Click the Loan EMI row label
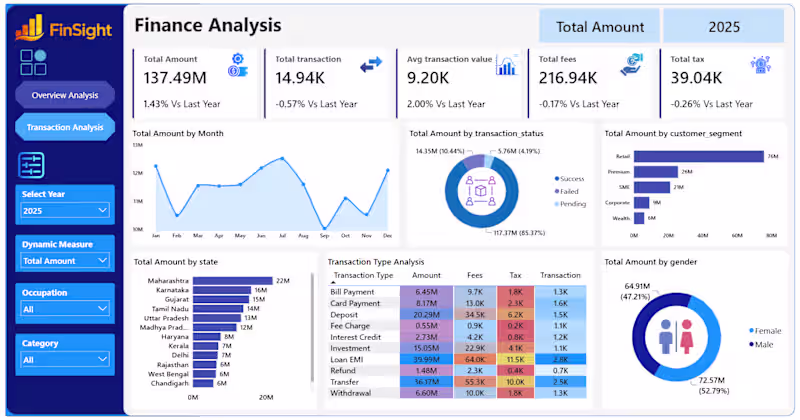The image size is (800, 420). pos(346,359)
